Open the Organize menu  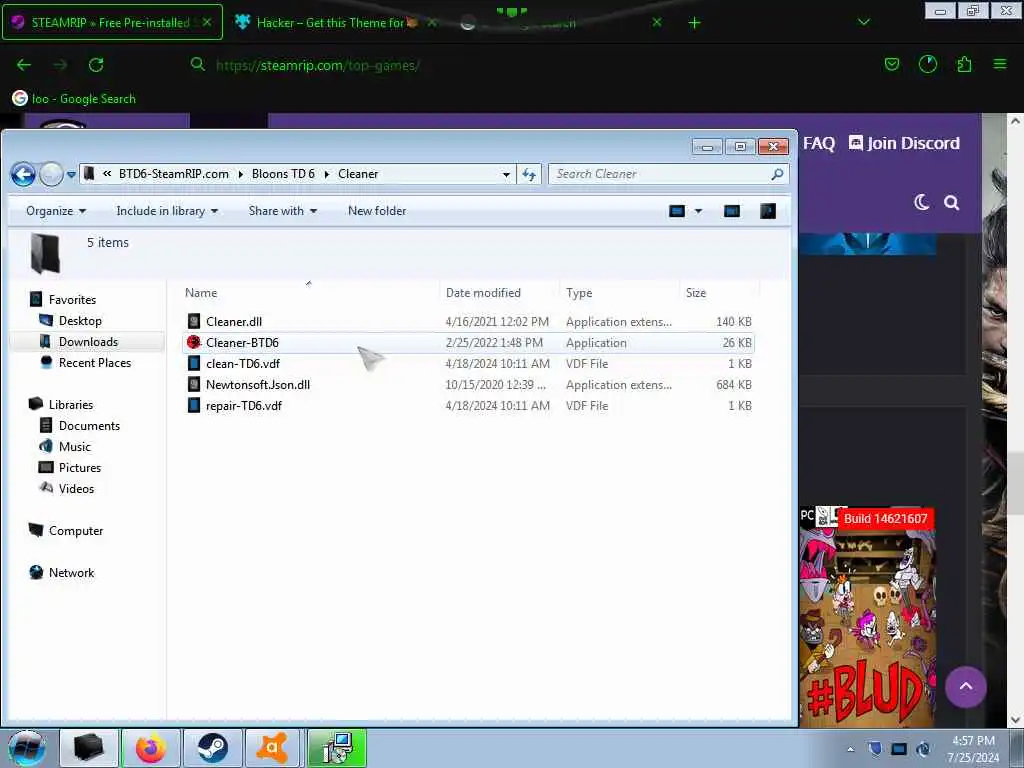(56, 211)
